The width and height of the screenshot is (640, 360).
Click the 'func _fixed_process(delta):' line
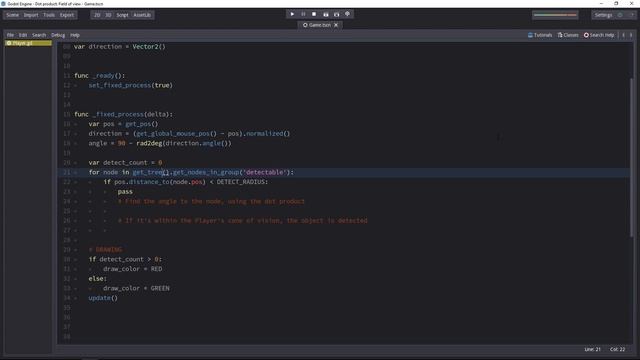click(x=123, y=114)
